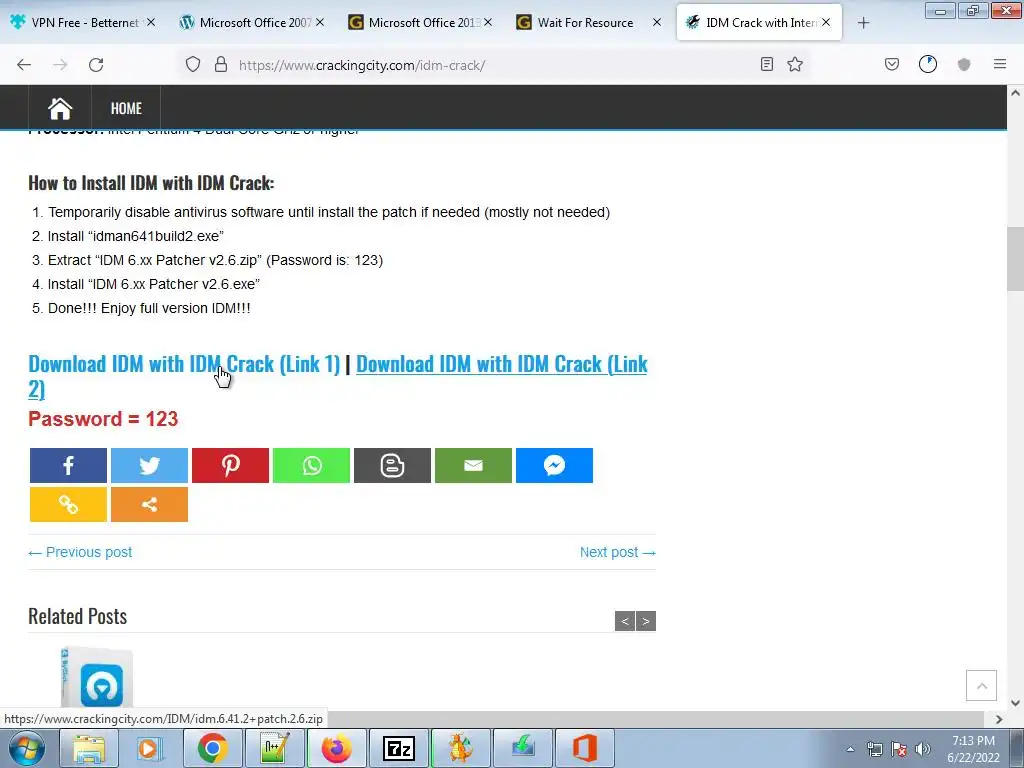Copy link with yellow chain button
The height and width of the screenshot is (768, 1024).
tap(68, 504)
